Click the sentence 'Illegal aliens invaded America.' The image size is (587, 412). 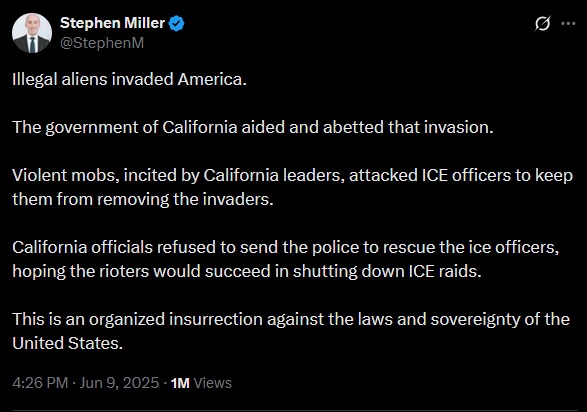pos(130,79)
